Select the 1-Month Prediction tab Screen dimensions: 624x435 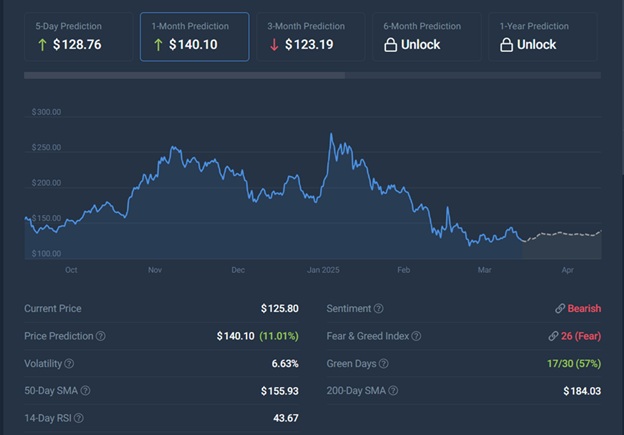194,37
